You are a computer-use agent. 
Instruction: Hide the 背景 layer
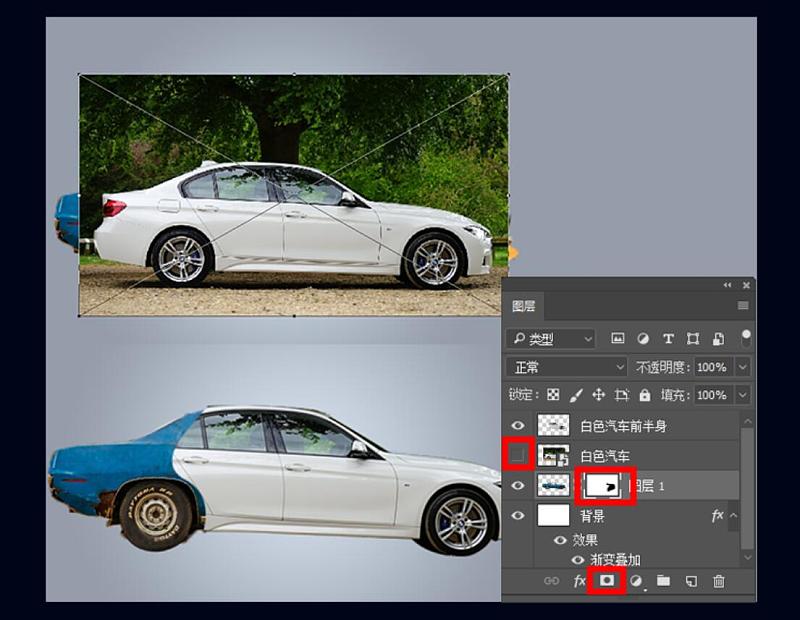(518, 516)
